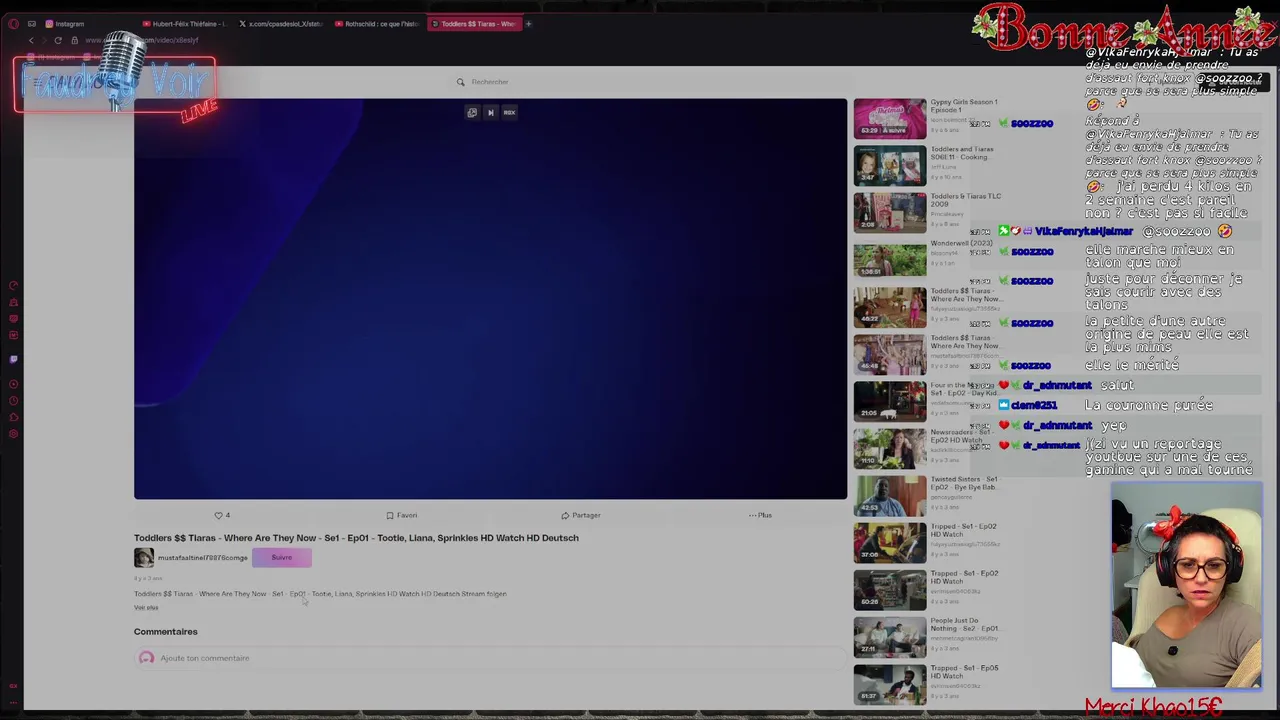Click the skip-next icon above the video
Screen dimensions: 1280x720
pos(491,113)
